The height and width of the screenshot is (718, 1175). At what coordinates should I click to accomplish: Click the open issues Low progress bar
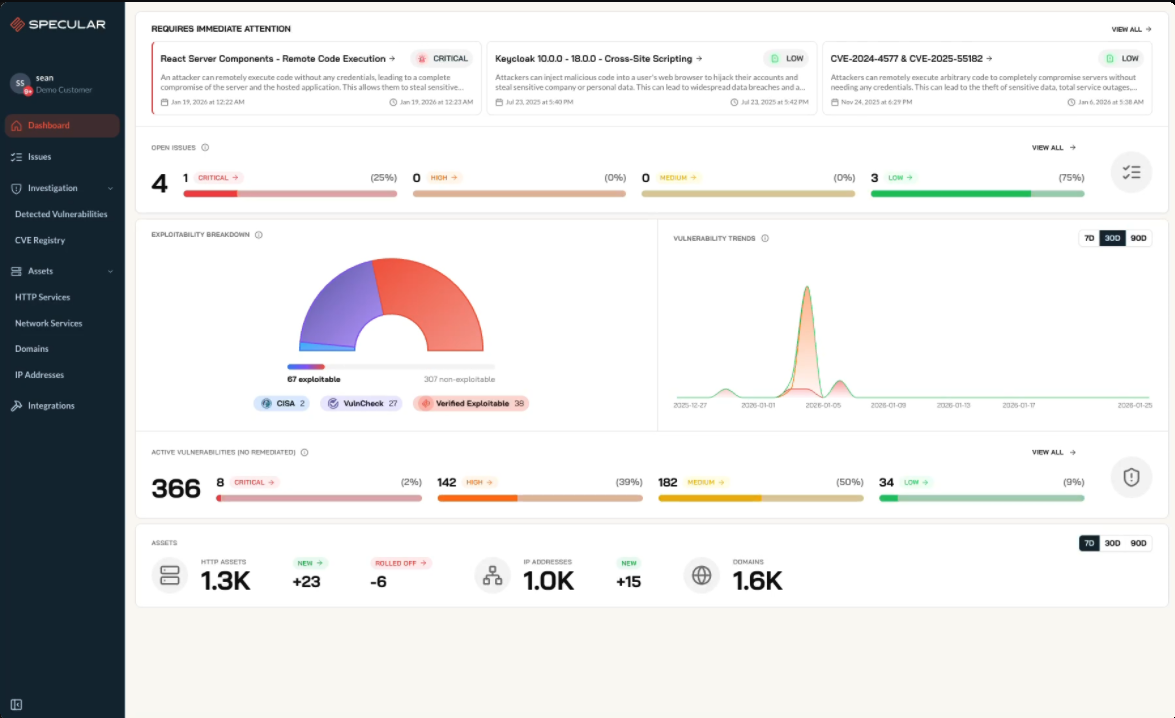[x=977, y=193]
